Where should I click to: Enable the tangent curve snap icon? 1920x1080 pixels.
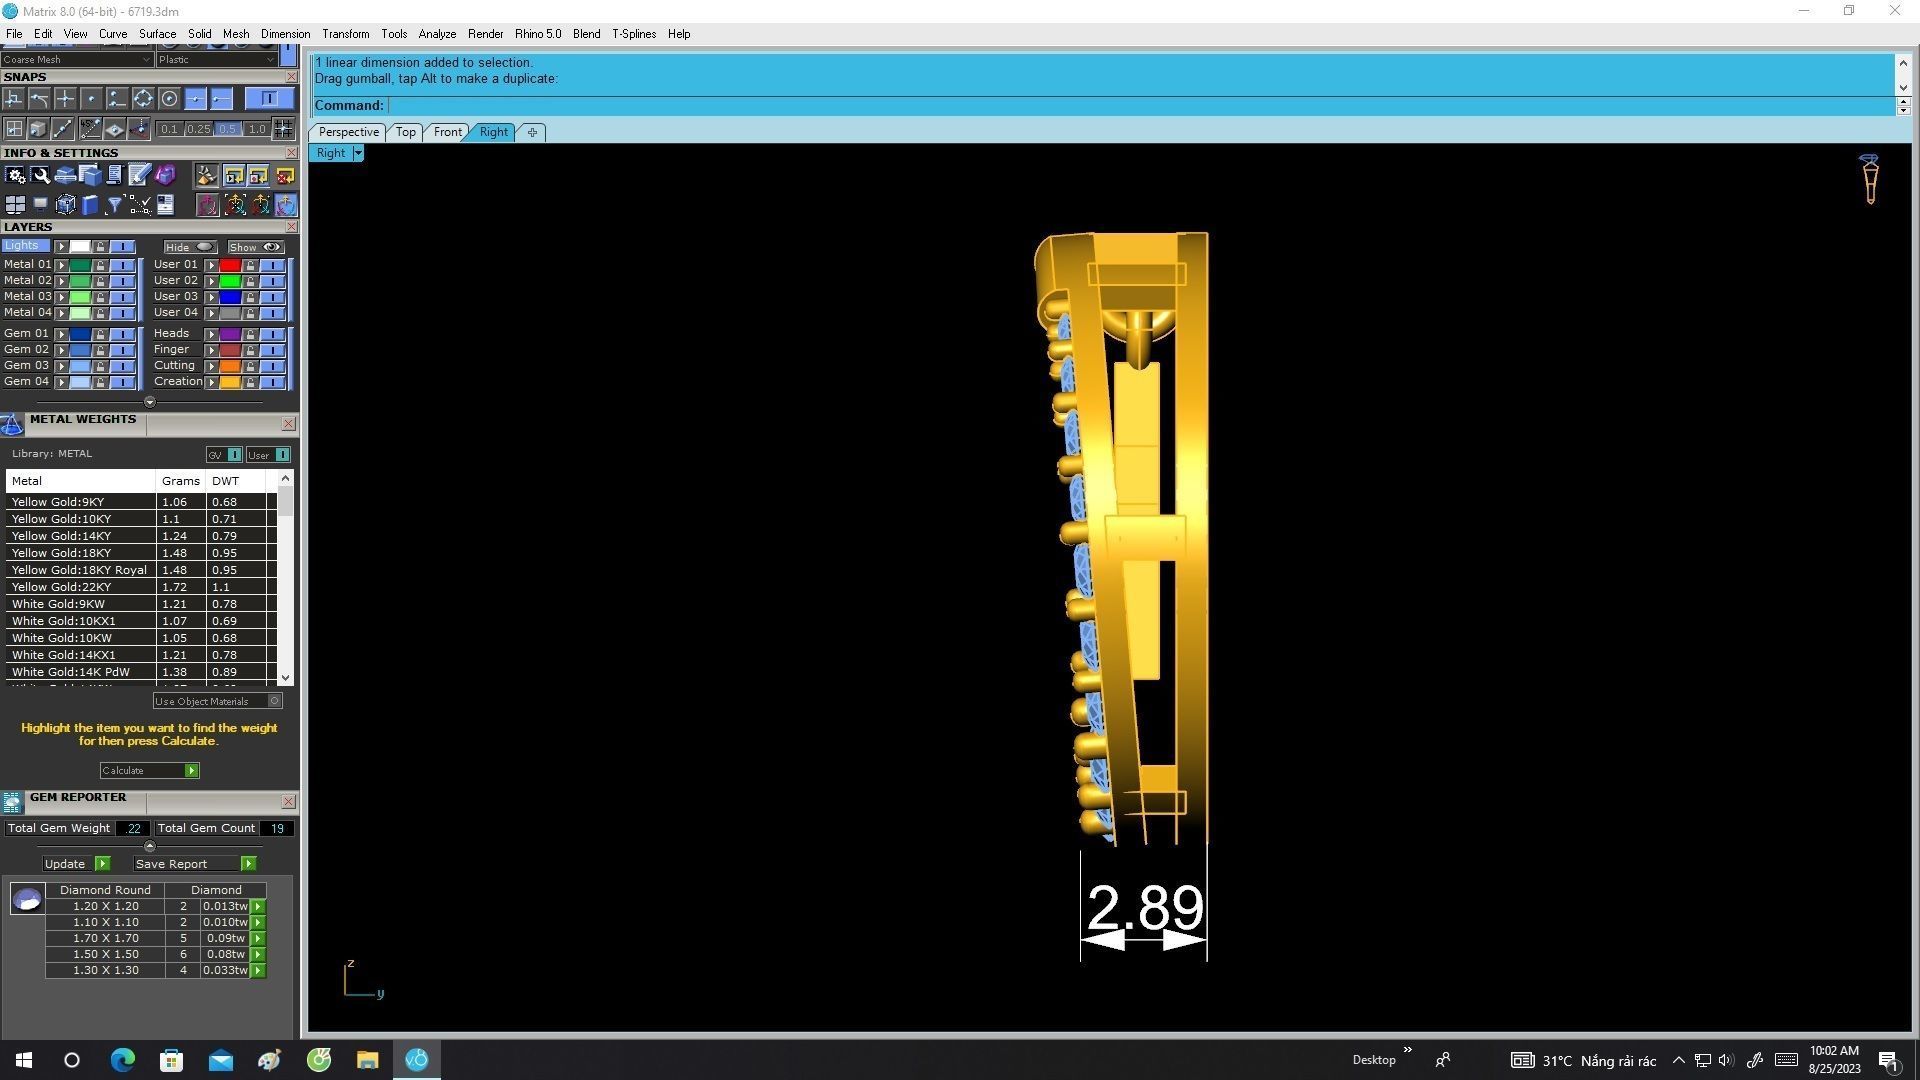tap(39, 98)
